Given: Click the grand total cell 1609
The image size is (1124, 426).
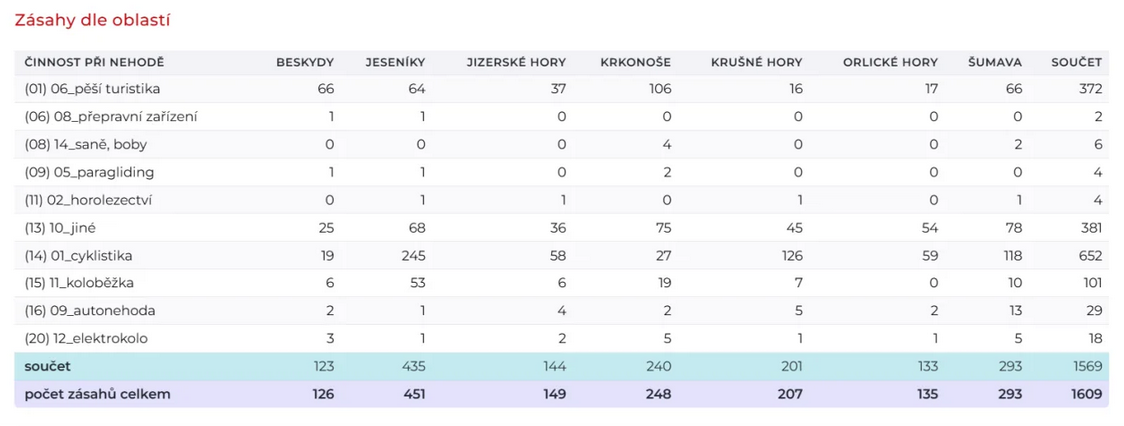Looking at the screenshot, I should 1085,394.
